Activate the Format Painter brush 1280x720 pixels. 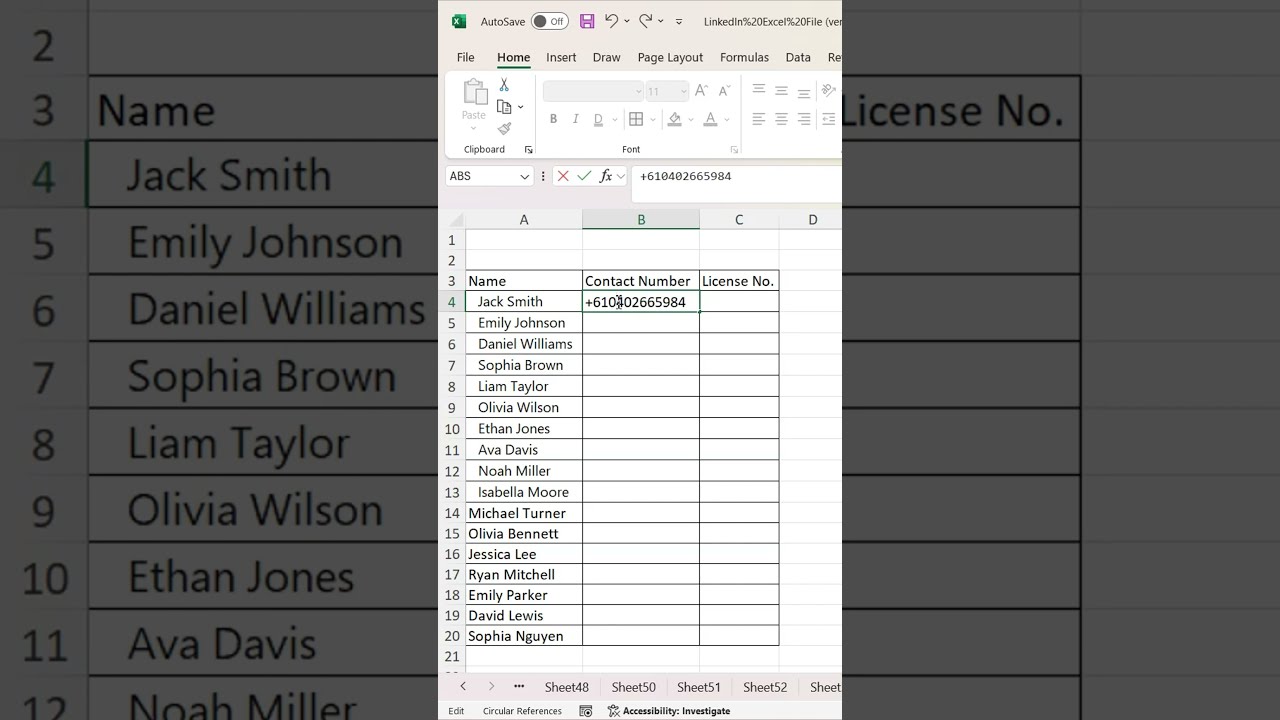[504, 128]
